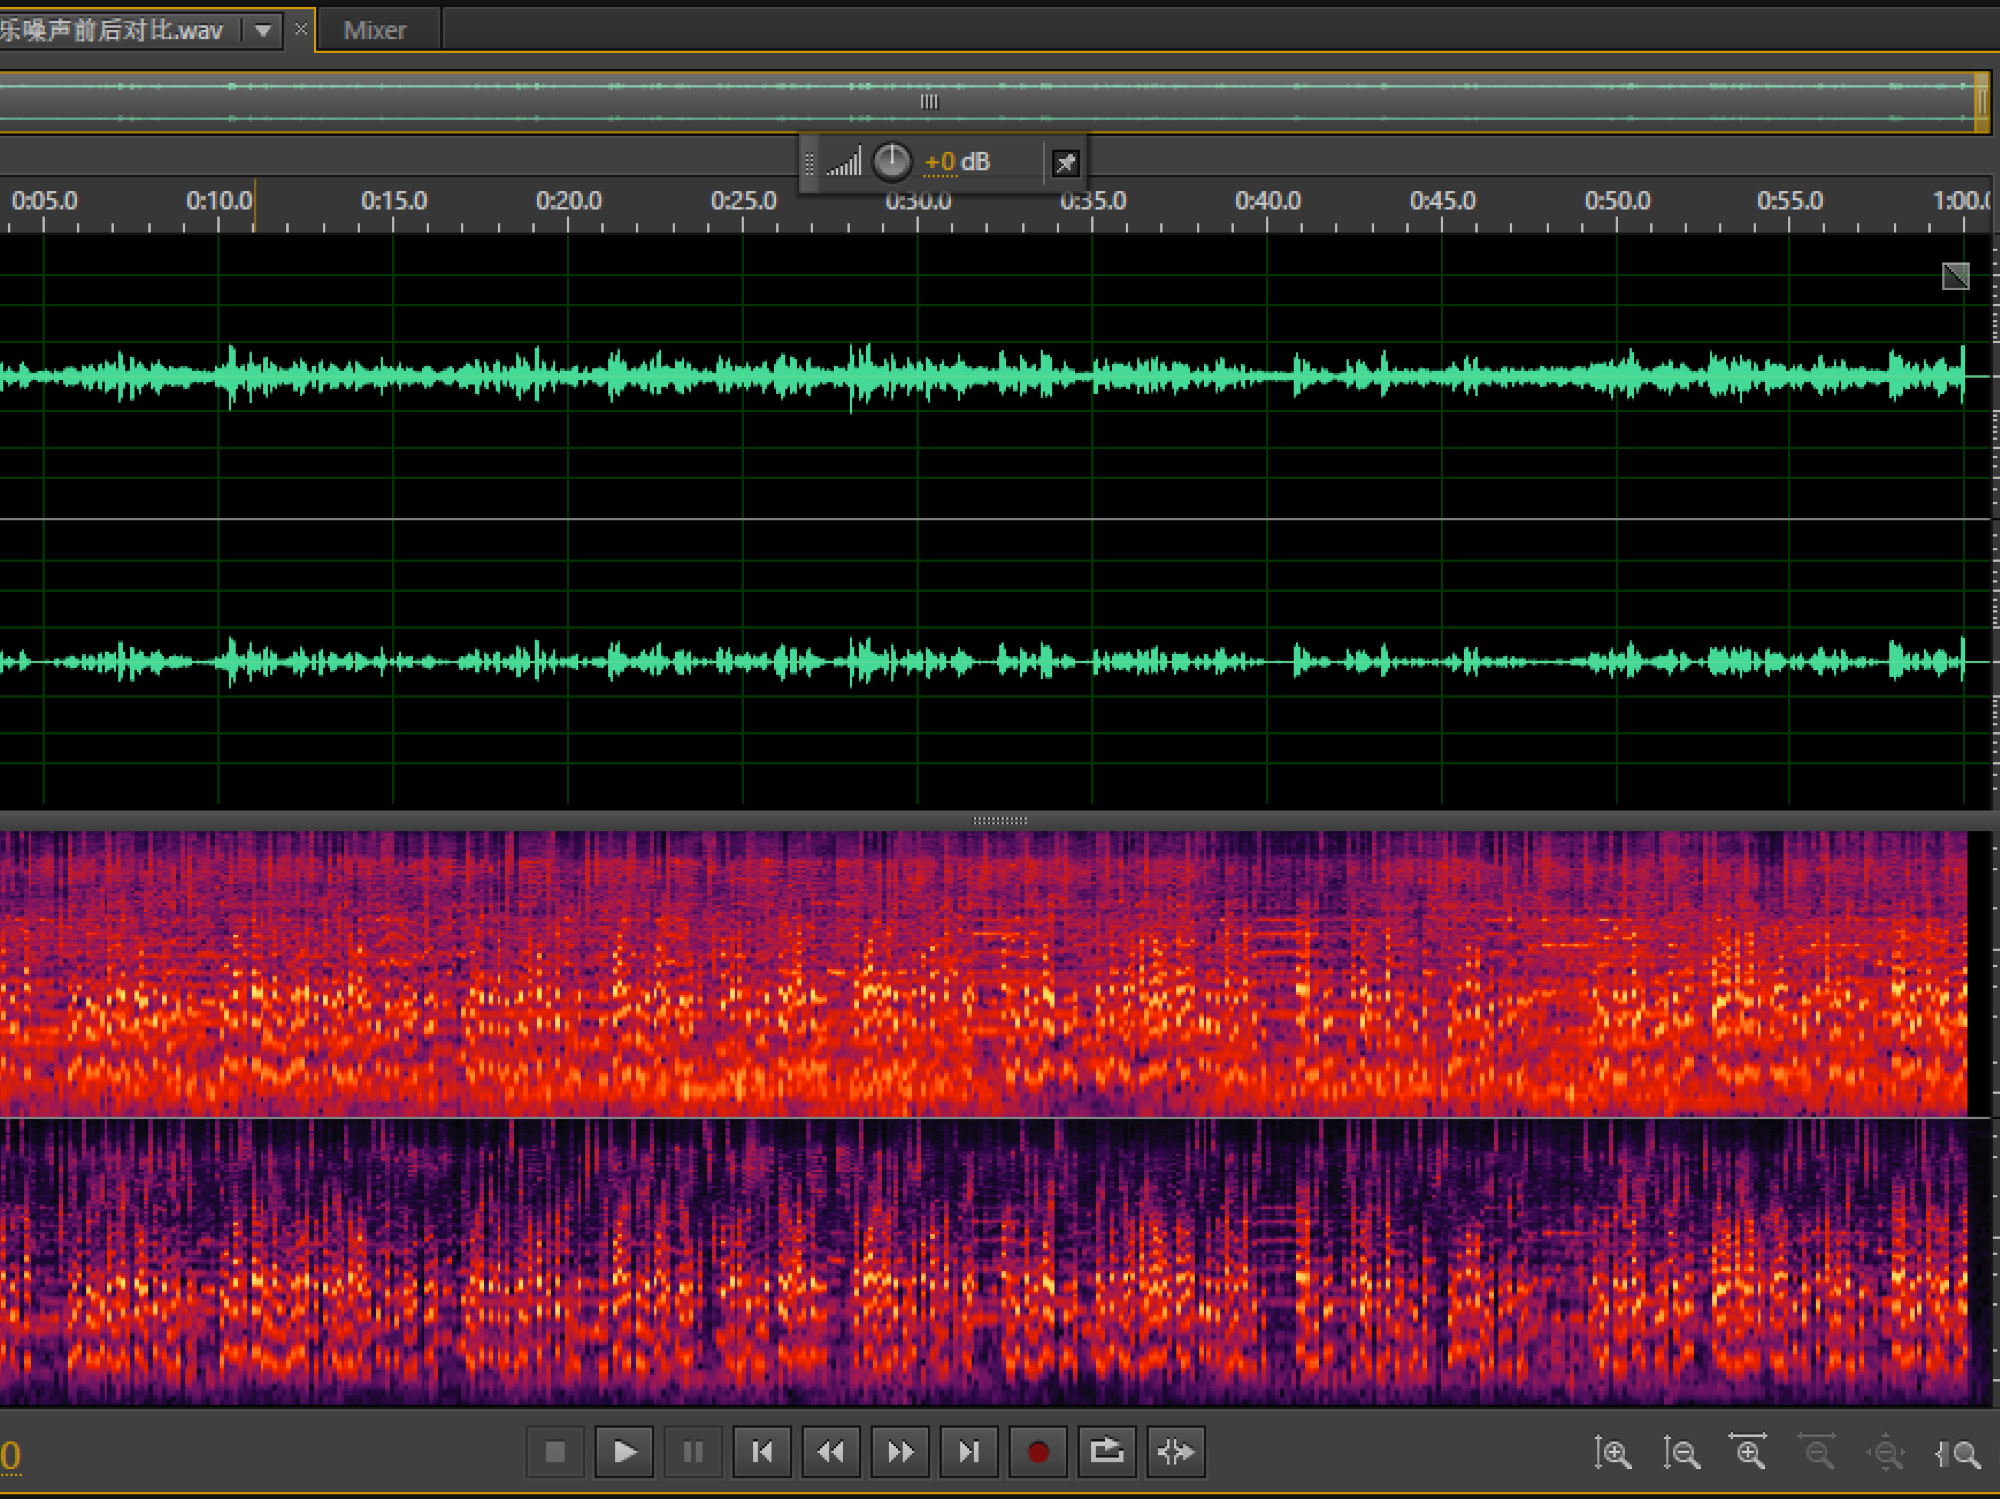Image resolution: width=2000 pixels, height=1499 pixels.
Task: Move playhead to next marker
Action: pyautogui.click(x=969, y=1451)
